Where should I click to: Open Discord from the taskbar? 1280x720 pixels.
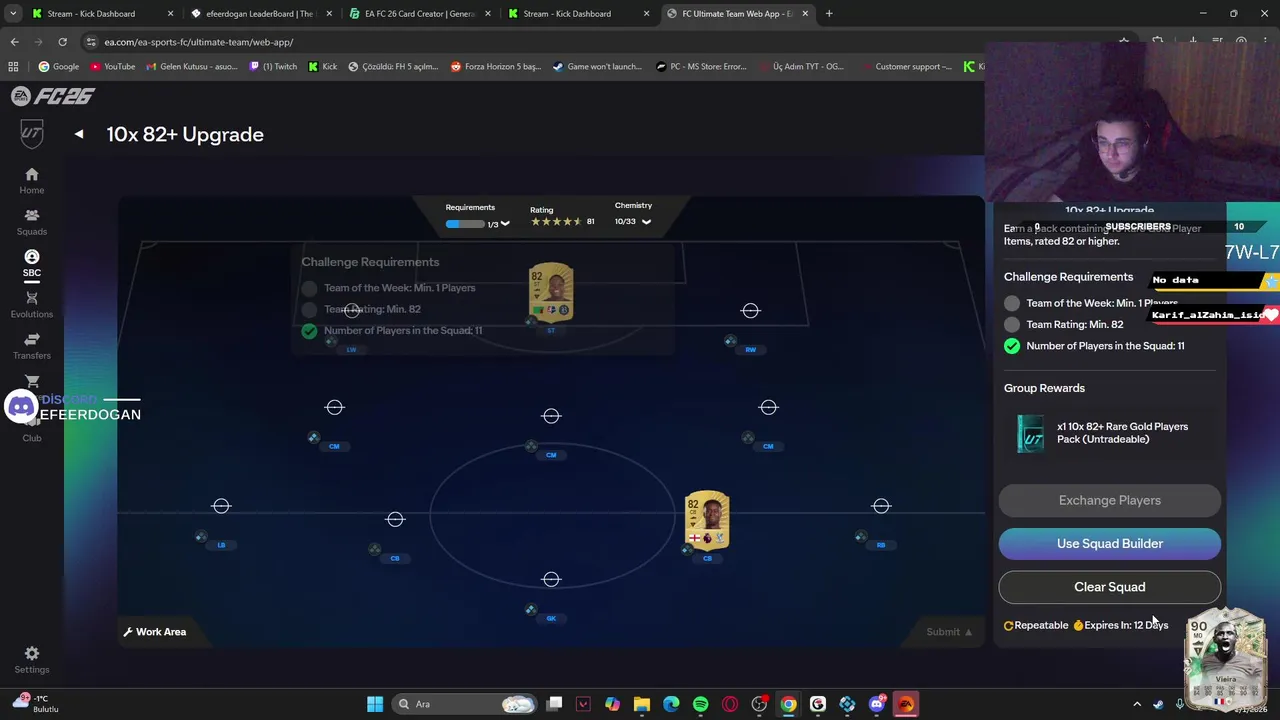[x=877, y=704]
